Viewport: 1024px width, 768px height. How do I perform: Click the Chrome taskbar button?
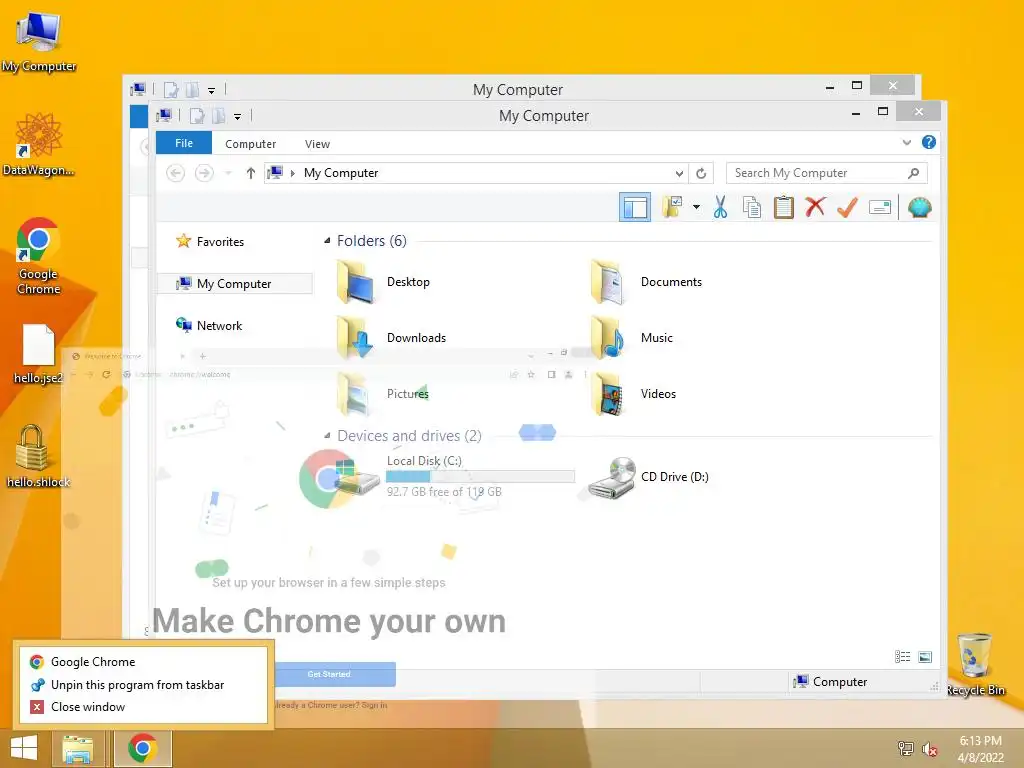pos(143,748)
